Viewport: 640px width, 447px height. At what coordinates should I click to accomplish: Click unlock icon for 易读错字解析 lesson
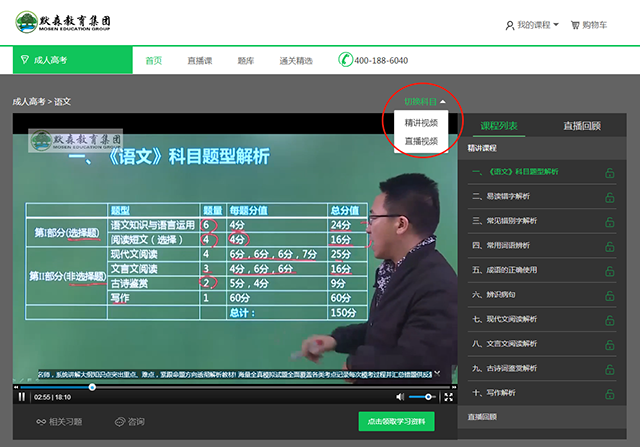tap(610, 198)
